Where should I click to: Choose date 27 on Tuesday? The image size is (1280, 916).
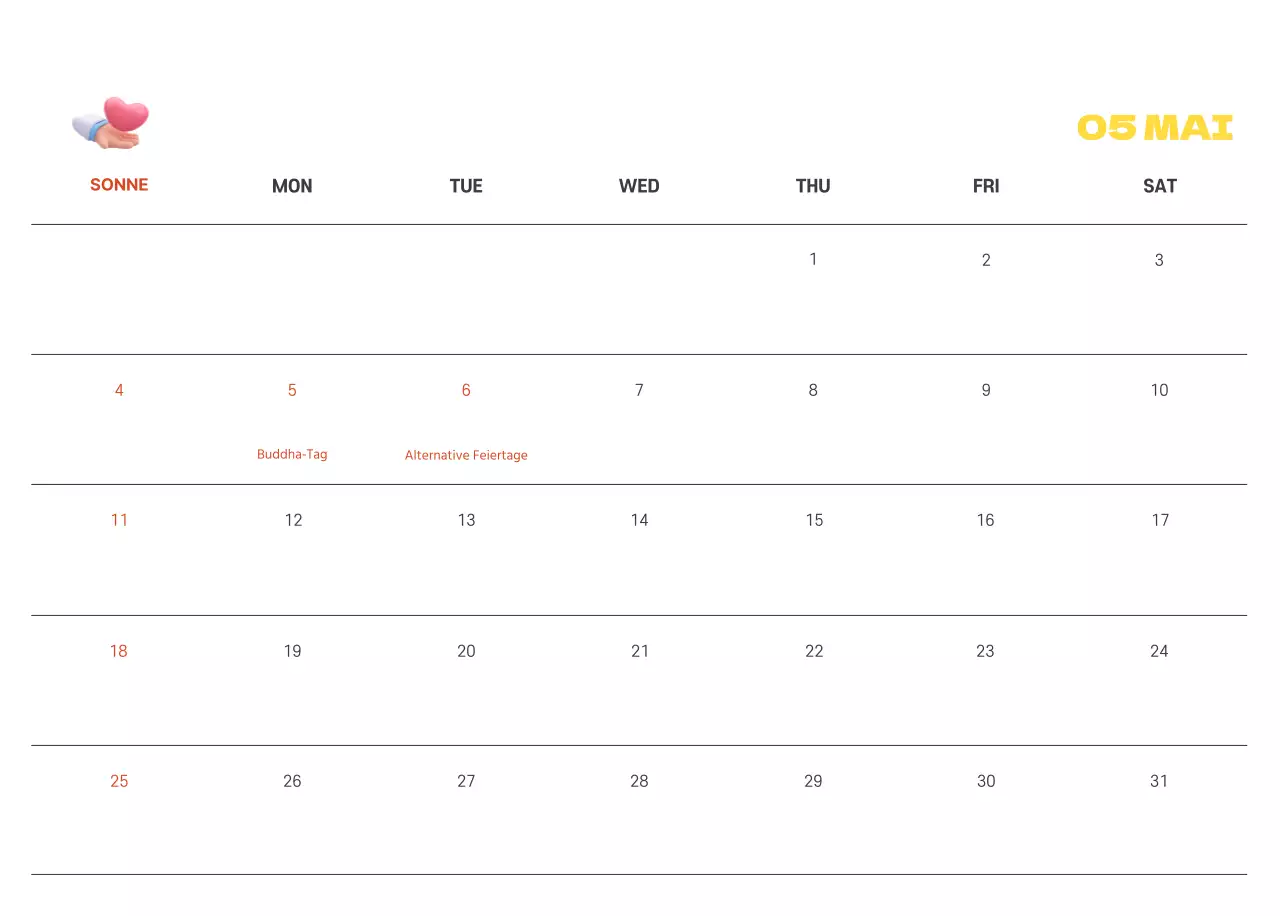click(x=466, y=781)
